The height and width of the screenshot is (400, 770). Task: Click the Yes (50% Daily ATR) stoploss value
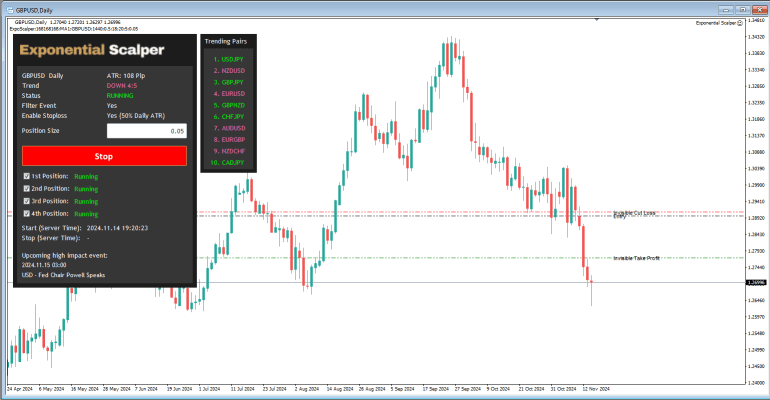tap(136, 116)
